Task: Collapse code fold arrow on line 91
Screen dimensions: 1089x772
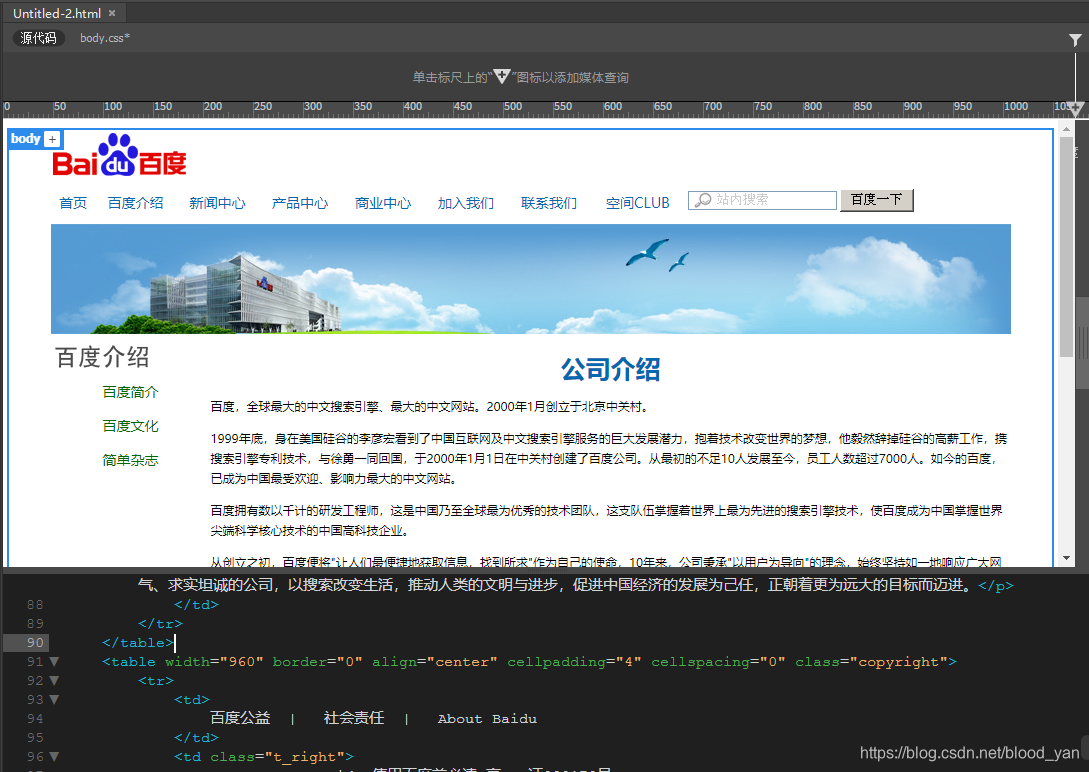Action: [53, 662]
